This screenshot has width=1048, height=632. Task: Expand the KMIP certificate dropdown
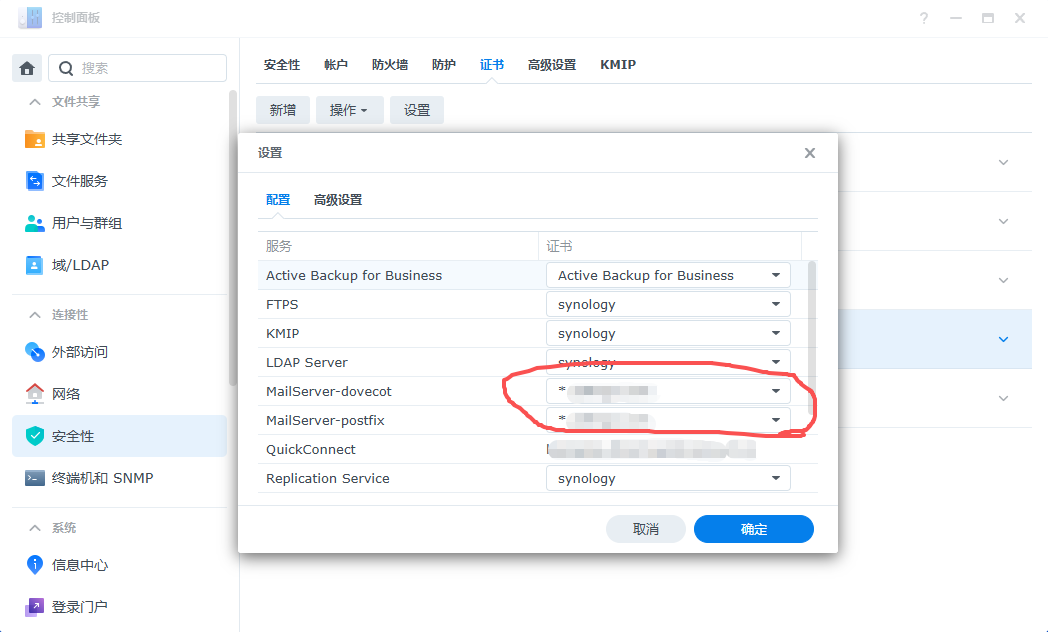point(668,333)
